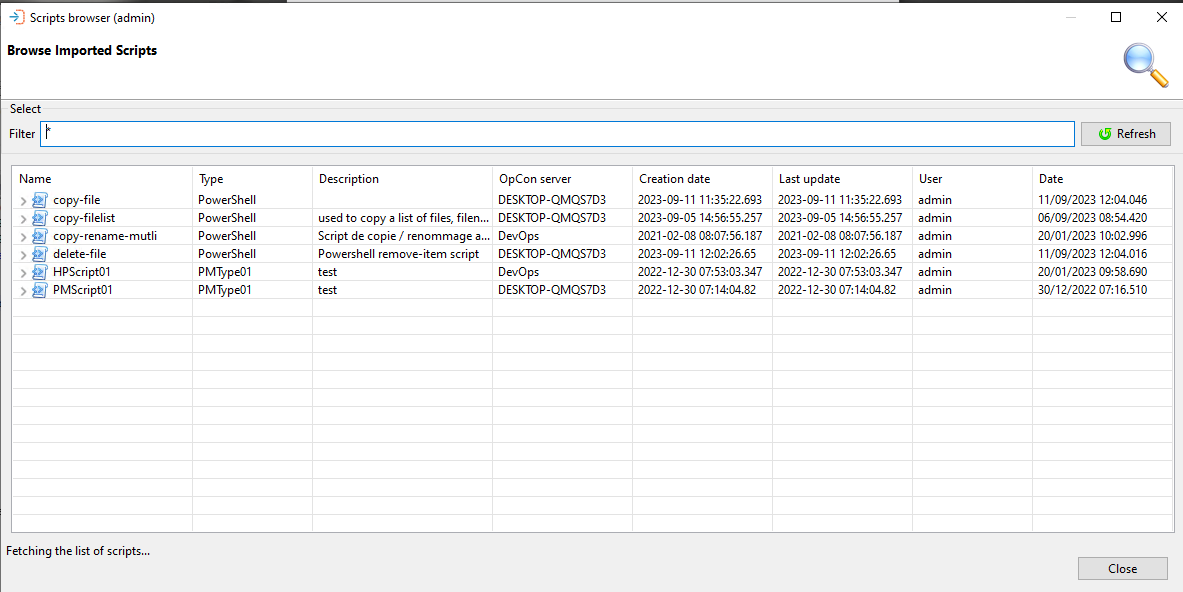Click date 20/01/2023 09:58.690
1183x592 pixels.
tap(1092, 272)
